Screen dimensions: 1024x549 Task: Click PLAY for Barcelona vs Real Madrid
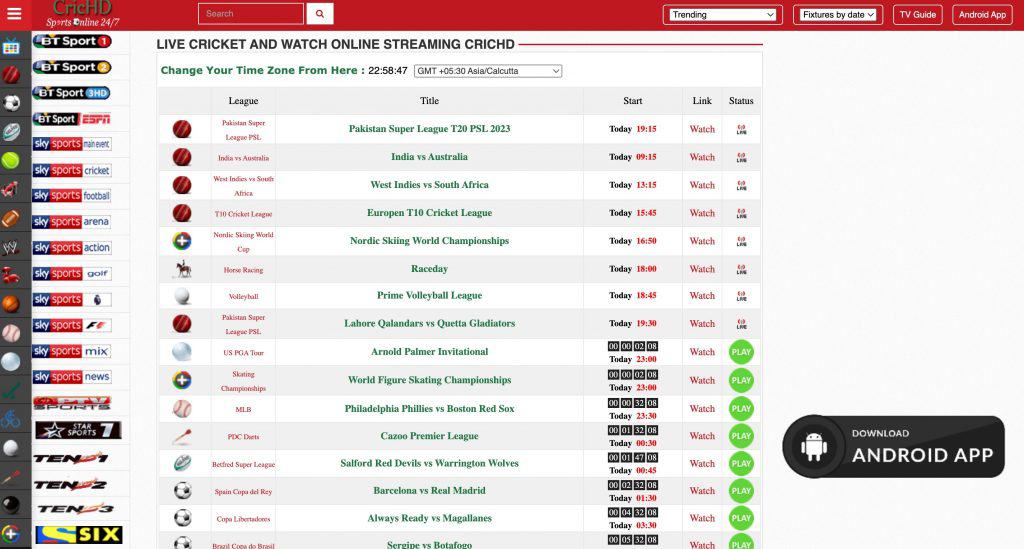741,491
